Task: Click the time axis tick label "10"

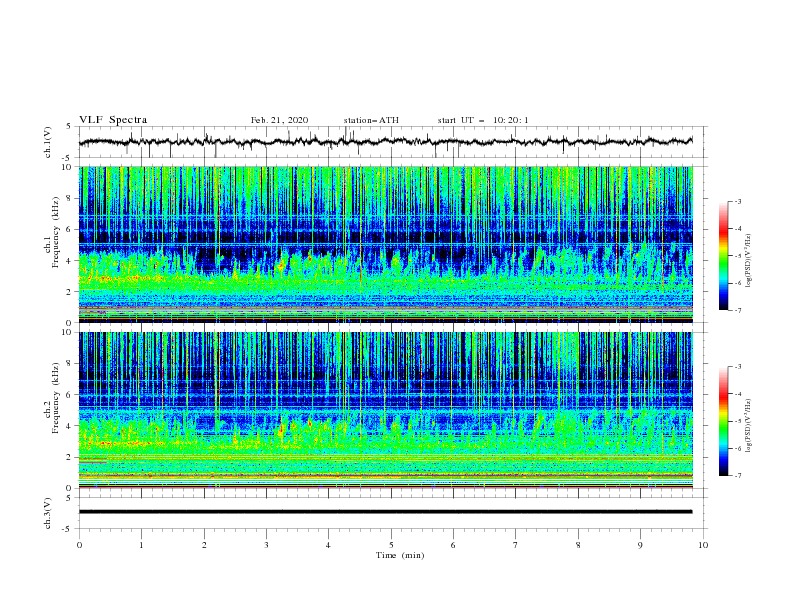Action: (x=703, y=545)
